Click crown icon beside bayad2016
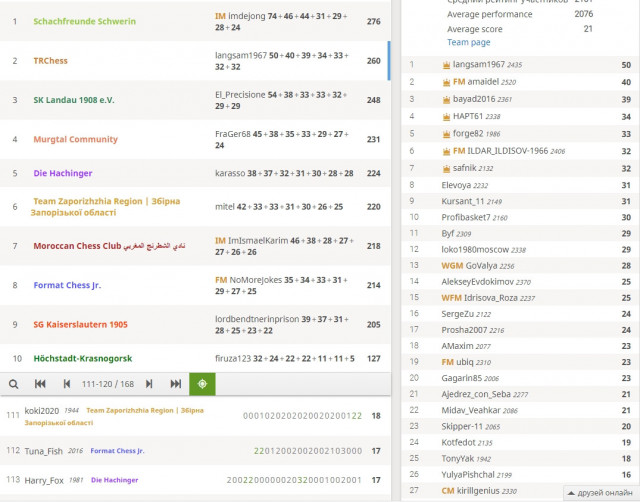This screenshot has width=640, height=502. [446, 99]
